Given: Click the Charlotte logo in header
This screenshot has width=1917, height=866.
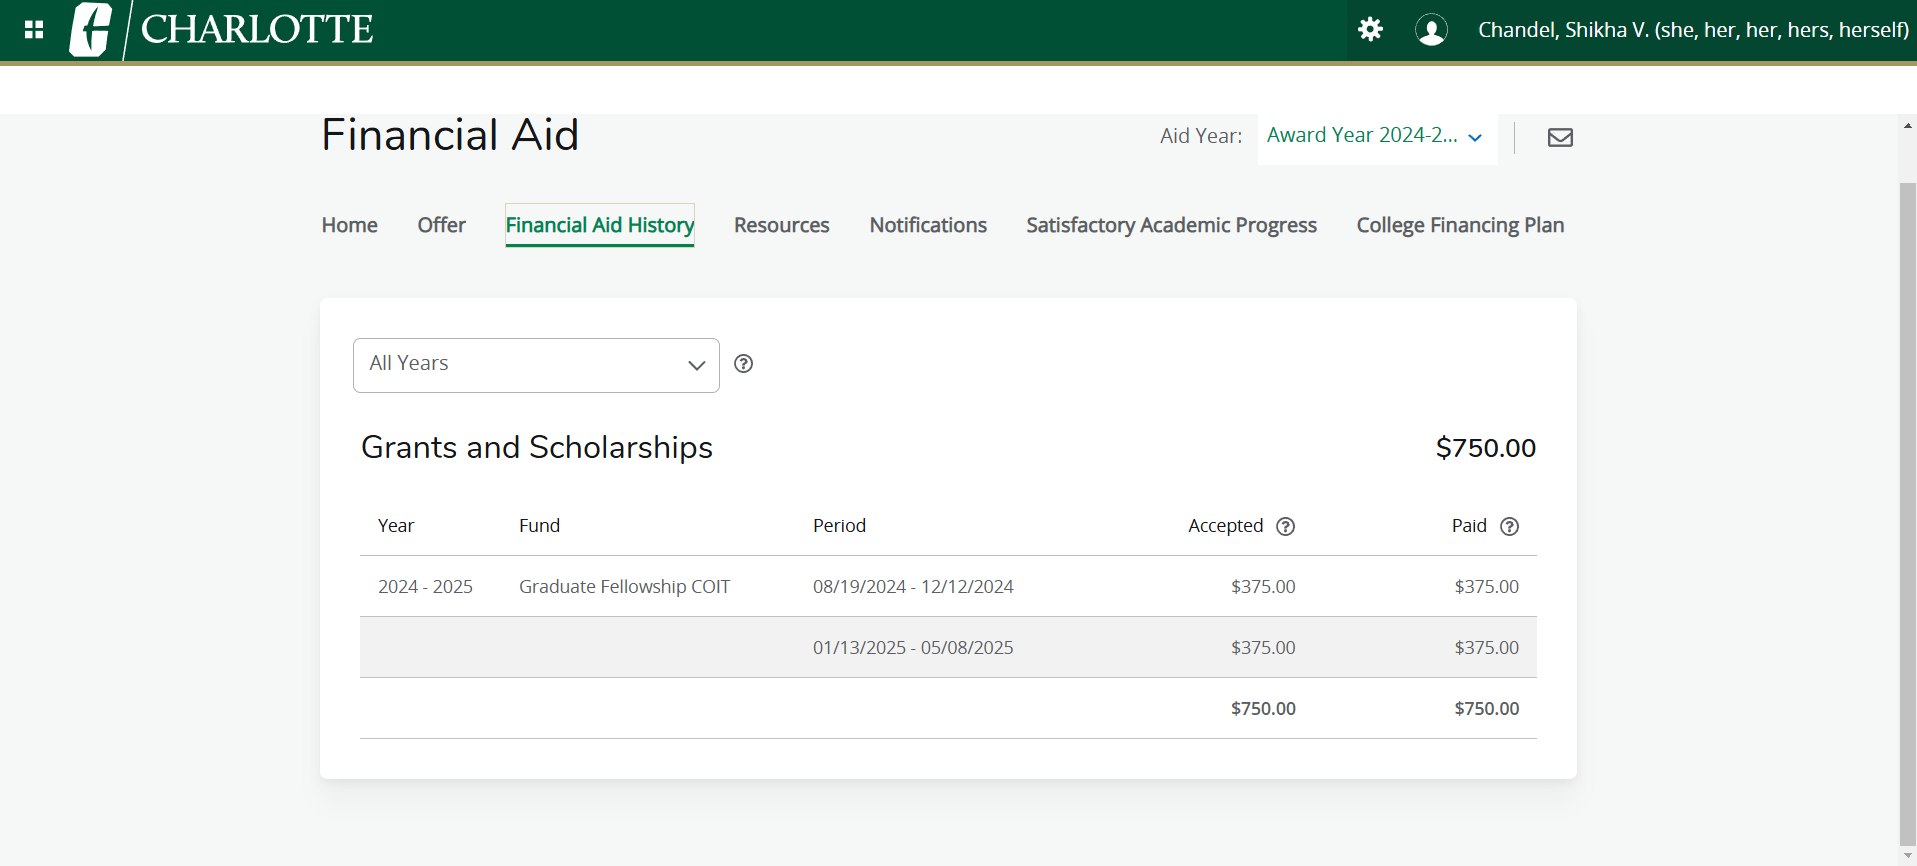Looking at the screenshot, I should (x=222, y=30).
